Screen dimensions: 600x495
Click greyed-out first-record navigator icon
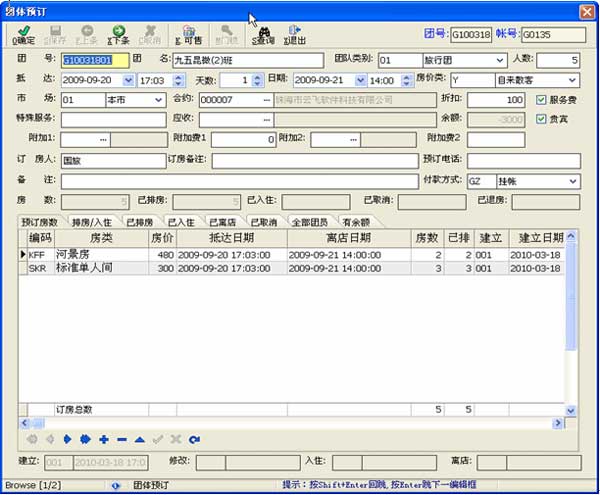pyautogui.click(x=32, y=440)
